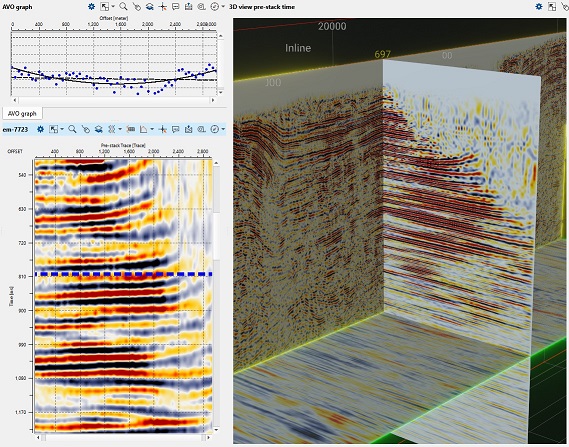
Task: Toggle the pick pointer tool in AVO toolbar
Action: click(136, 7)
